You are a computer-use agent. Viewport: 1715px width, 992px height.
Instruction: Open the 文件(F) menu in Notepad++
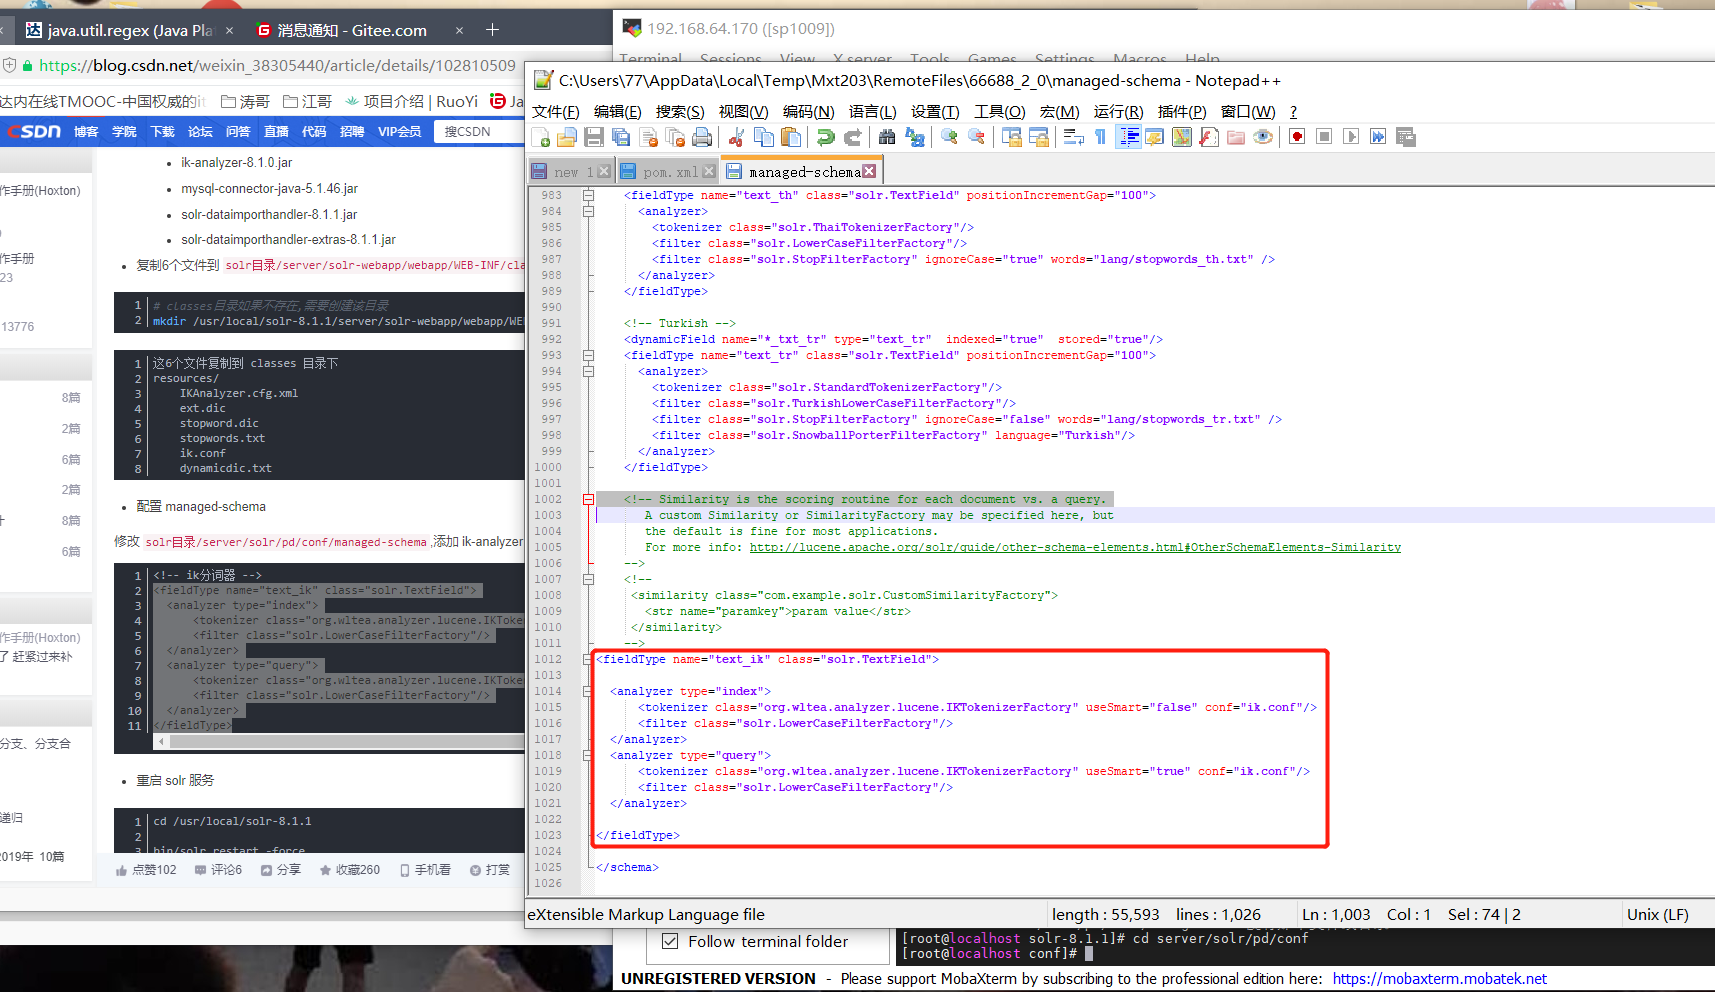point(556,111)
